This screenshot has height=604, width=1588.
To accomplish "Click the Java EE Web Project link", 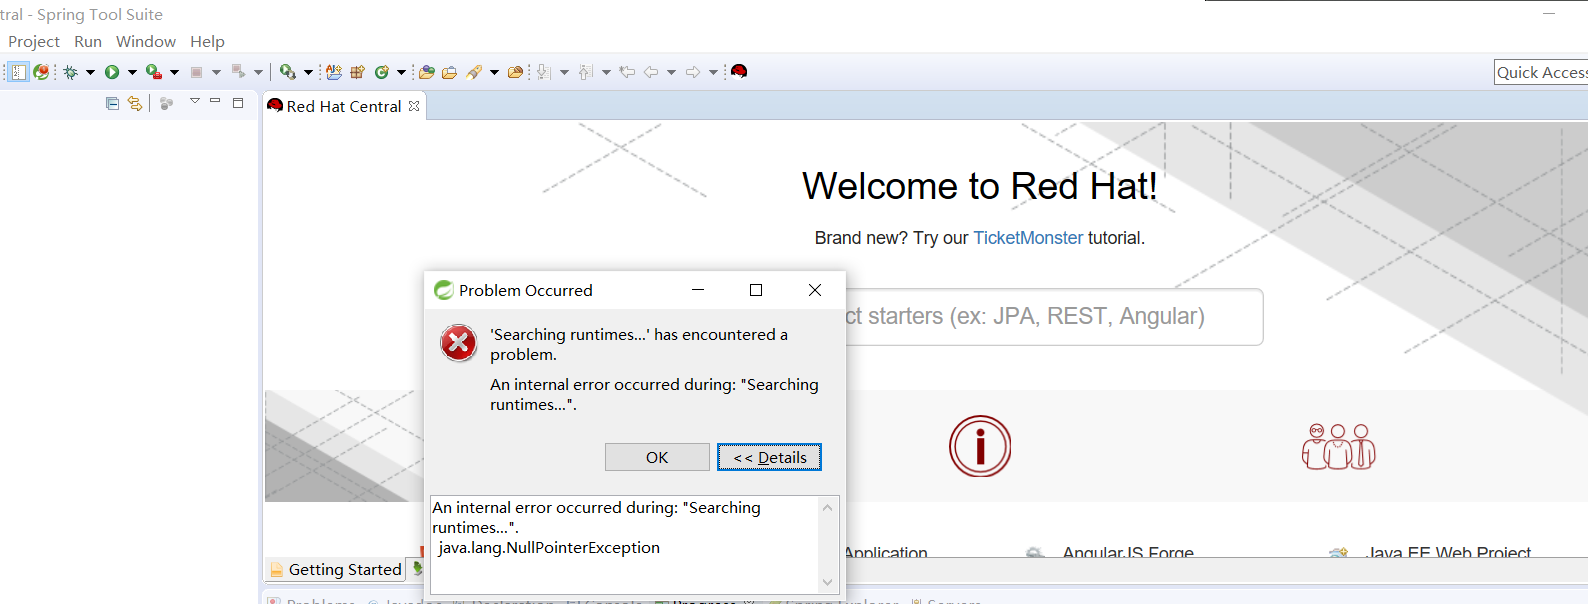I will coord(1449,552).
